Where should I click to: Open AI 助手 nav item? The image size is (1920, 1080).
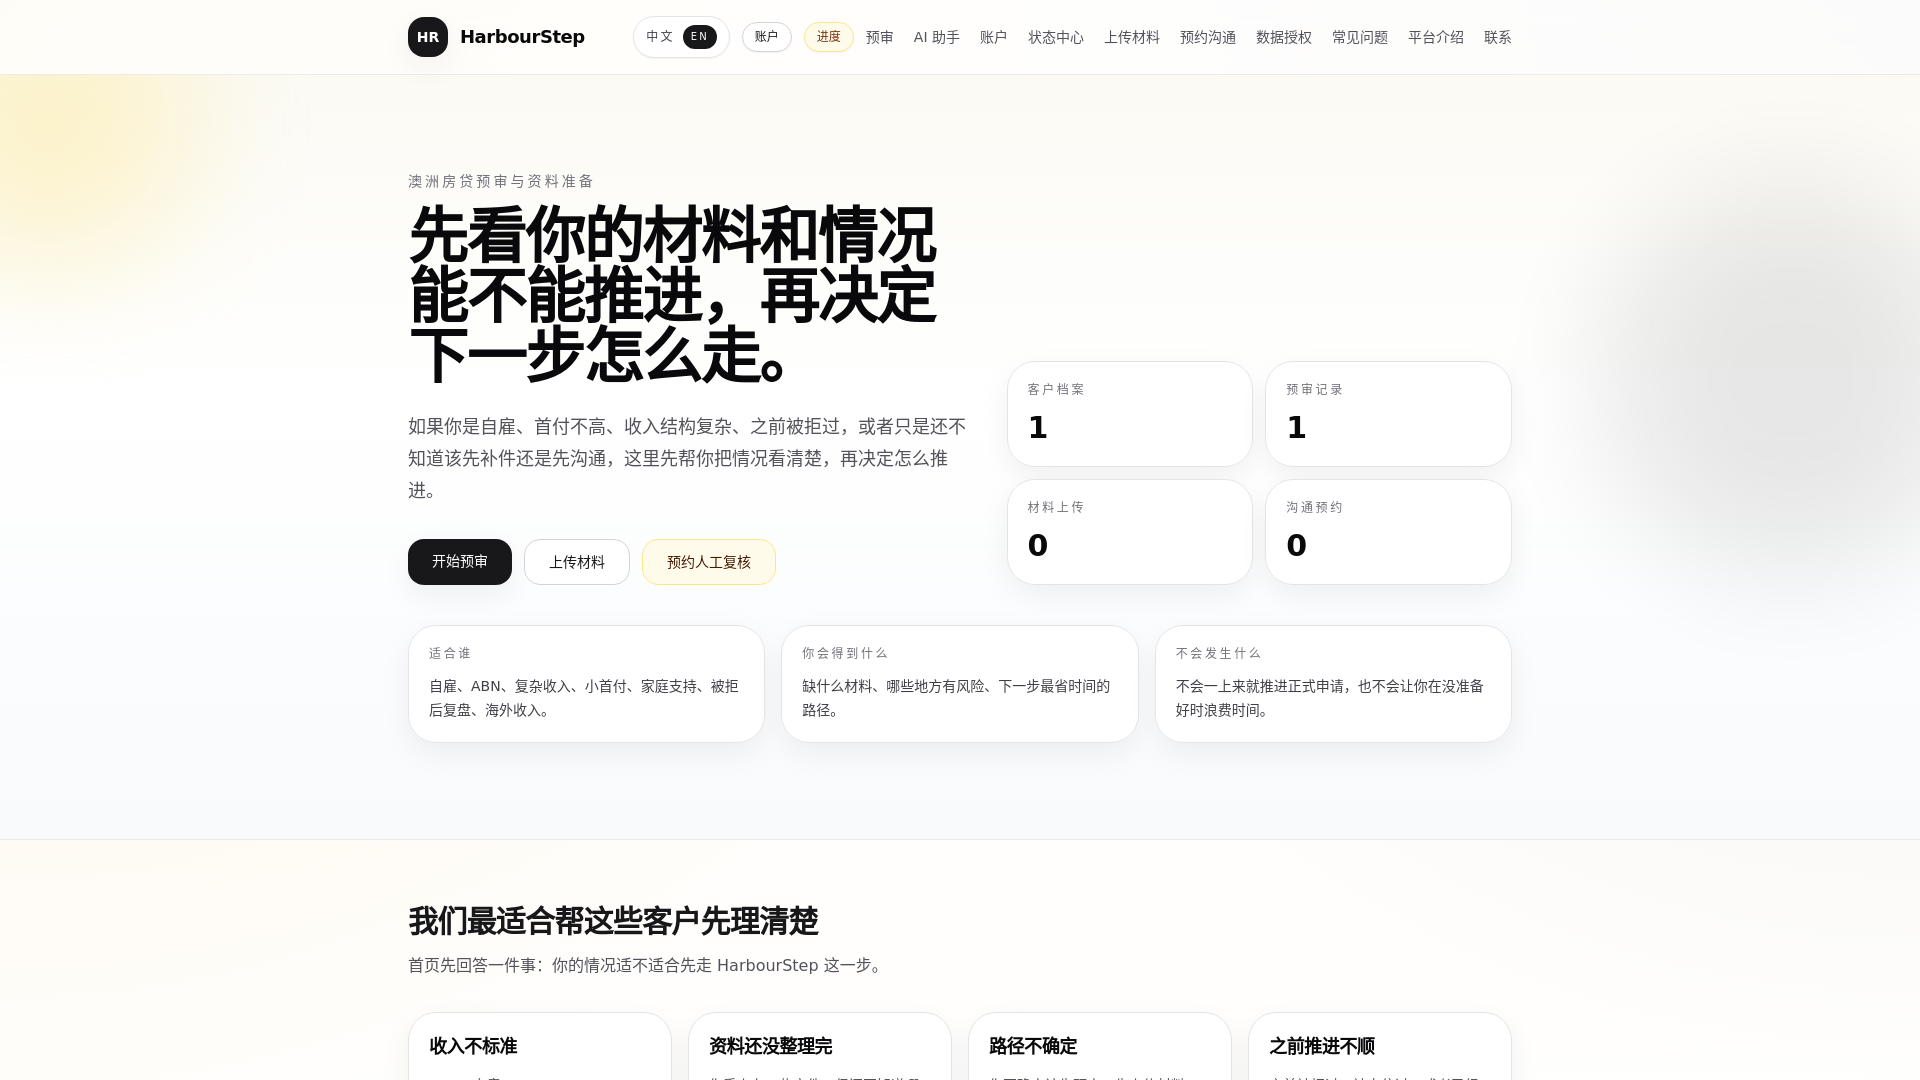[x=937, y=37]
